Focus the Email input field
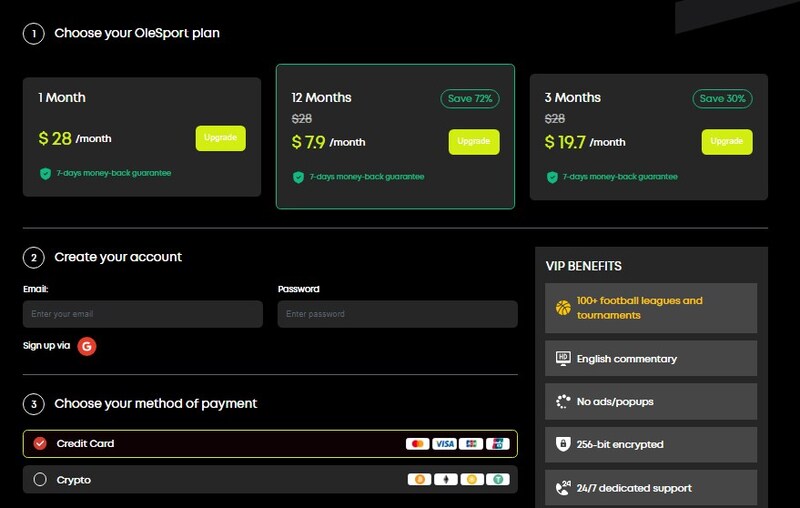800x508 pixels. click(144, 314)
